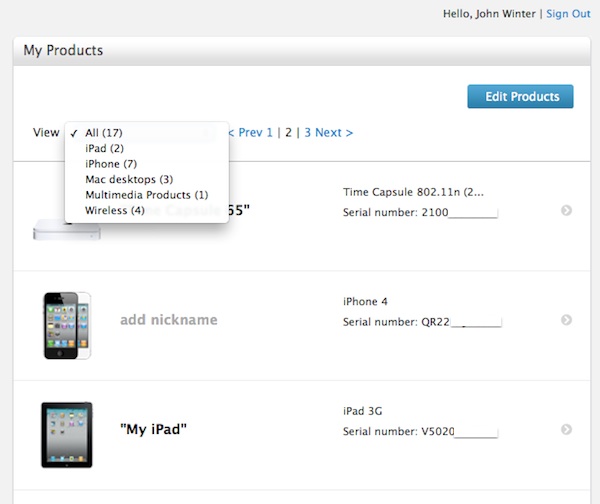600x504 pixels.
Task: Go to the Next page link
Action: [334, 132]
